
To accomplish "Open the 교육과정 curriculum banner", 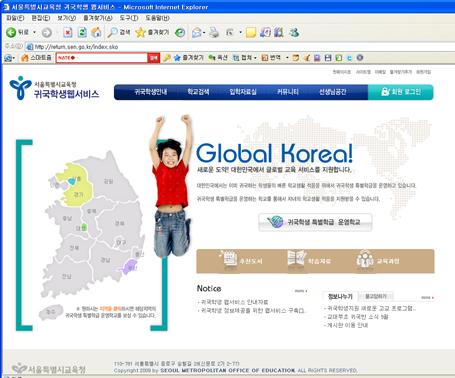I will [x=378, y=261].
